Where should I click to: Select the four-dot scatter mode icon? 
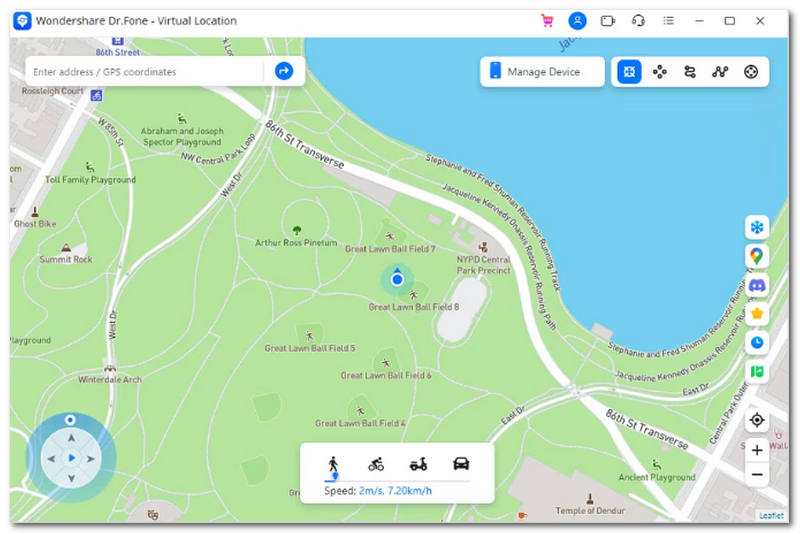pyautogui.click(x=660, y=72)
